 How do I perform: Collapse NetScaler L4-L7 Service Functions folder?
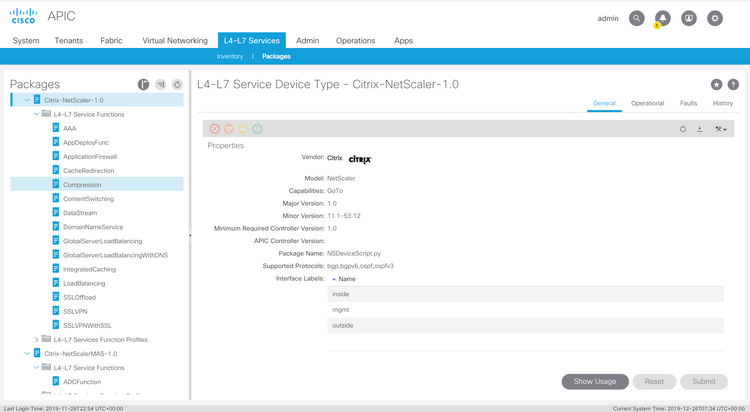(x=36, y=114)
